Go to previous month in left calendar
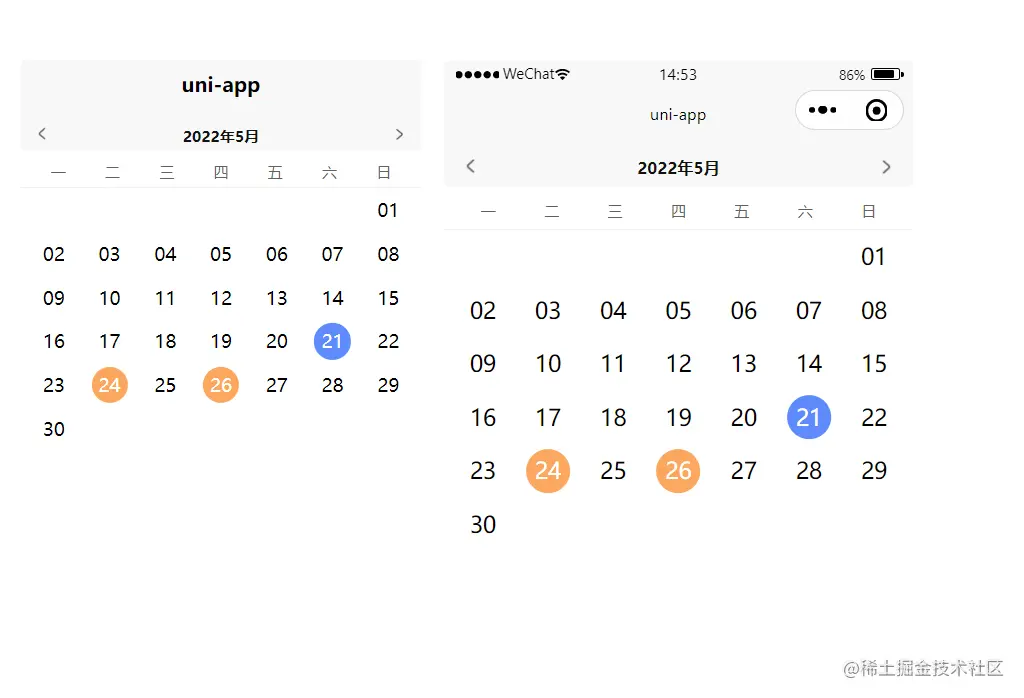Screen dimensions: 1024x698 point(42,134)
